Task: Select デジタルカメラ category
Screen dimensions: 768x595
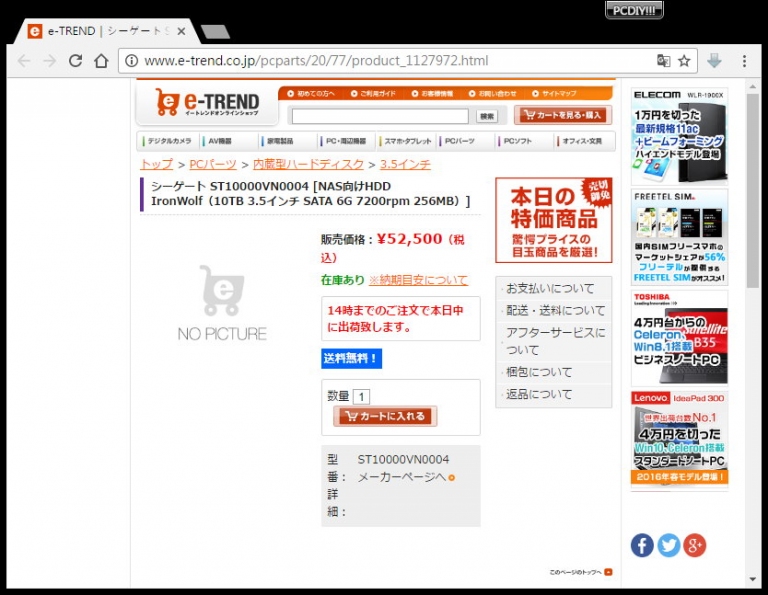Action: click(168, 141)
